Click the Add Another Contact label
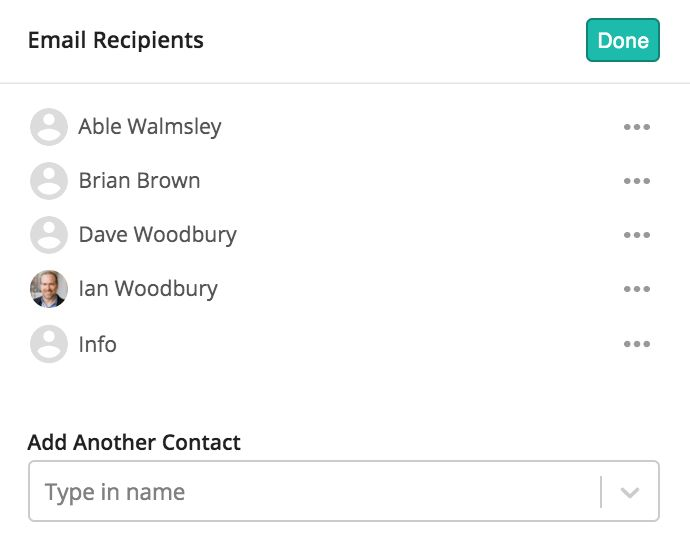The height and width of the screenshot is (536, 690). 134,442
